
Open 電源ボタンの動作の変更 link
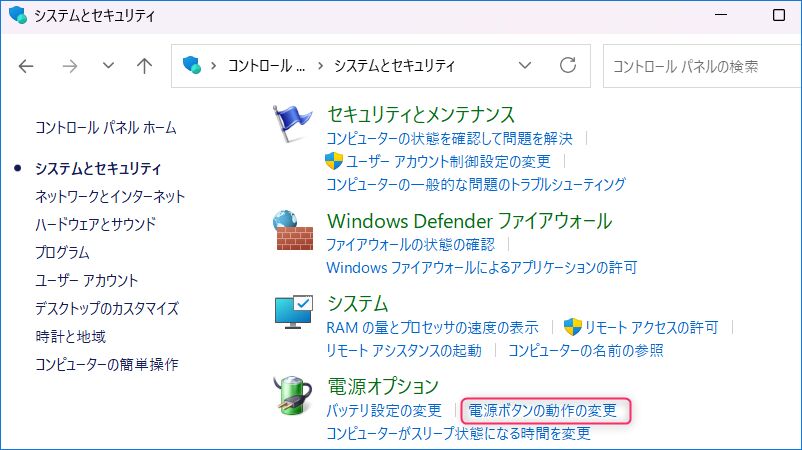pyautogui.click(x=543, y=410)
